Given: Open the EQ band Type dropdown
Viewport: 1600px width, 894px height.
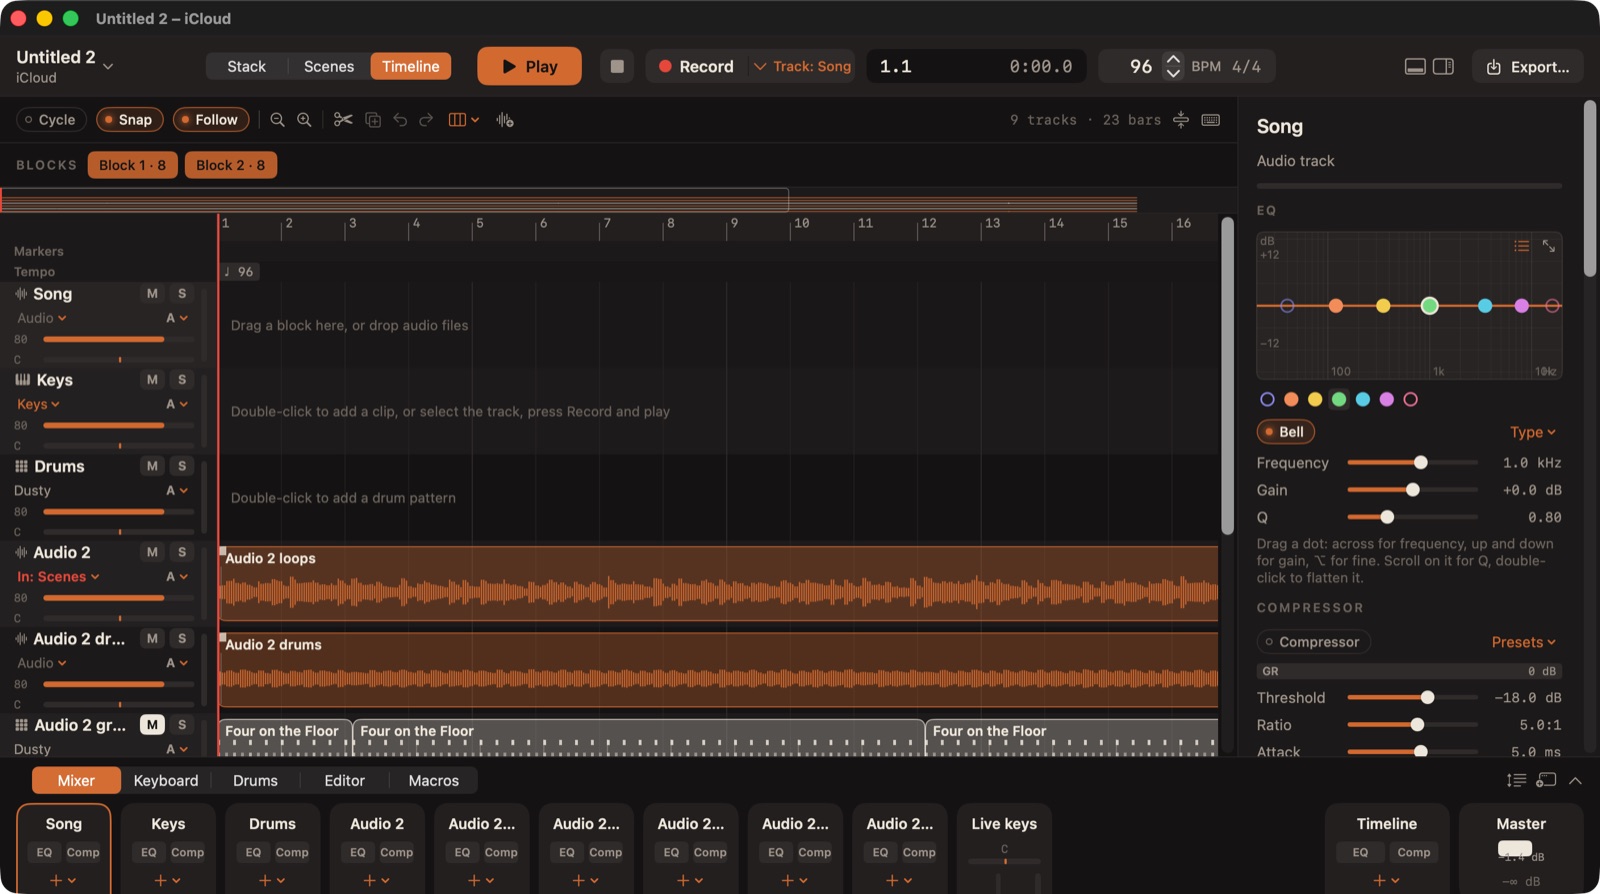Looking at the screenshot, I should (x=1533, y=432).
